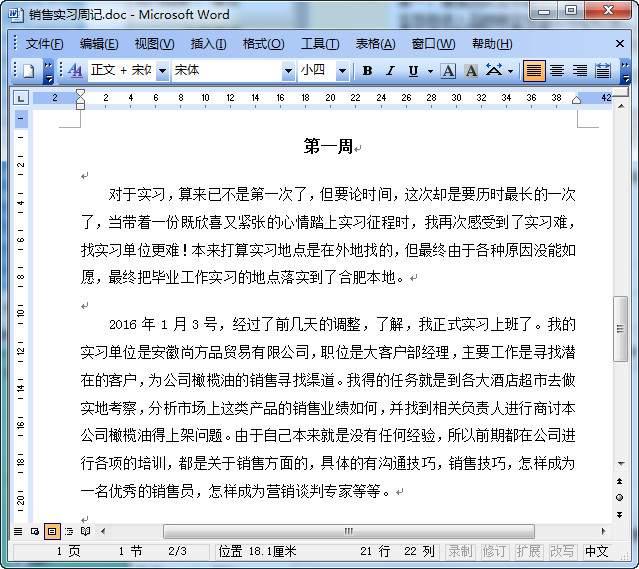This screenshot has height=569, width=639.
Task: Switch to Normal view icon
Action: pos(18,531)
